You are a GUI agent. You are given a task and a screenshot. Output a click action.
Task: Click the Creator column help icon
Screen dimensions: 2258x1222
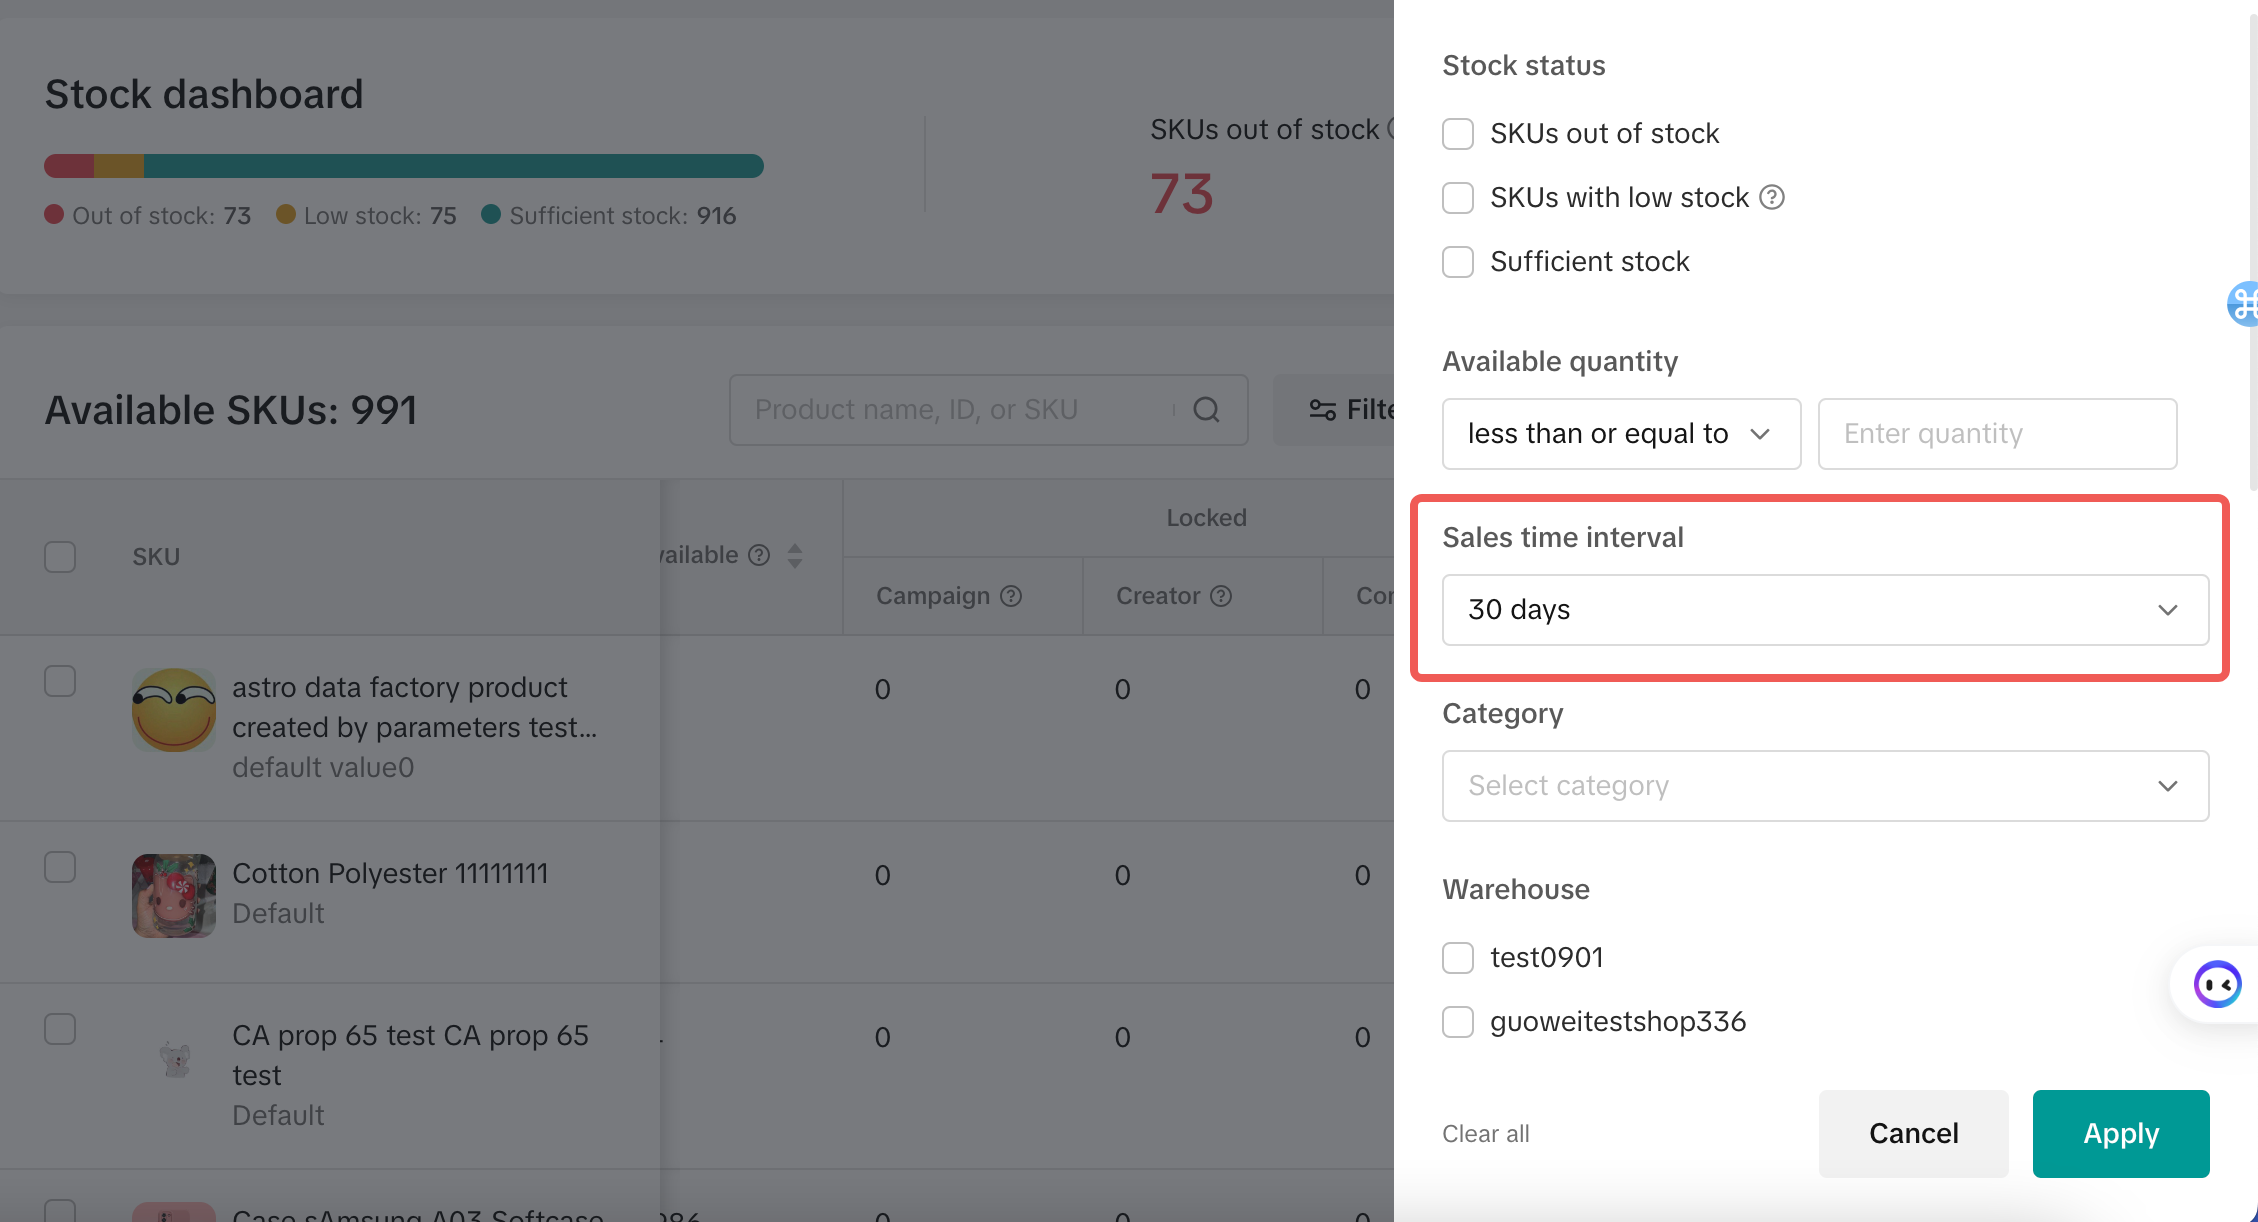click(1221, 596)
